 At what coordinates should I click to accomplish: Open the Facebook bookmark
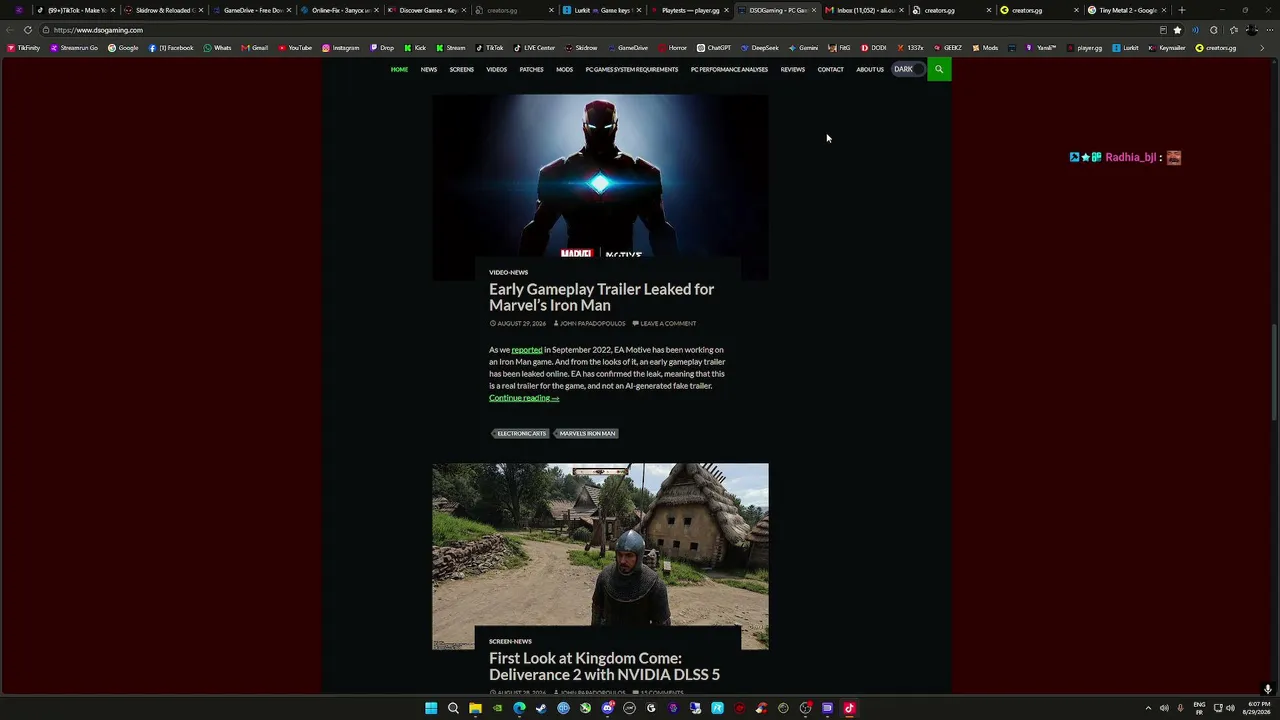(171, 48)
